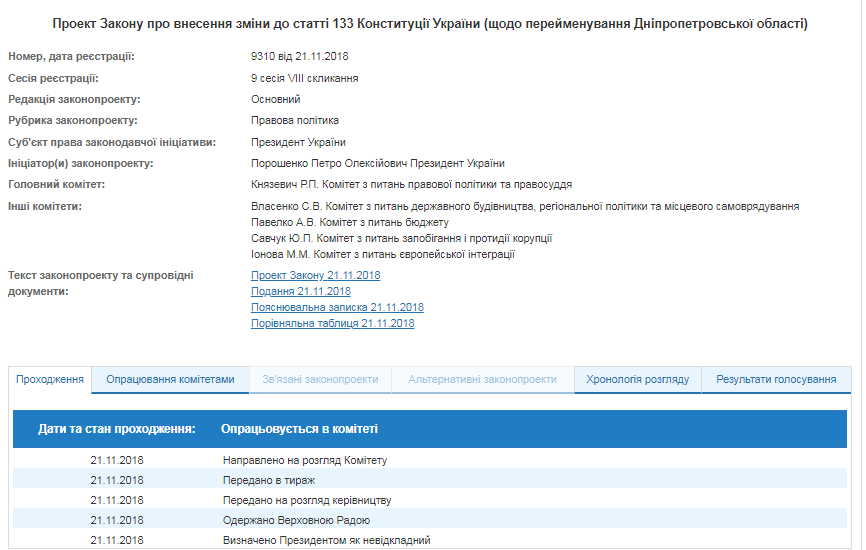866x550 pixels.
Task: Click the Визначено Президентом як невідкладний row
Action: coord(326,540)
